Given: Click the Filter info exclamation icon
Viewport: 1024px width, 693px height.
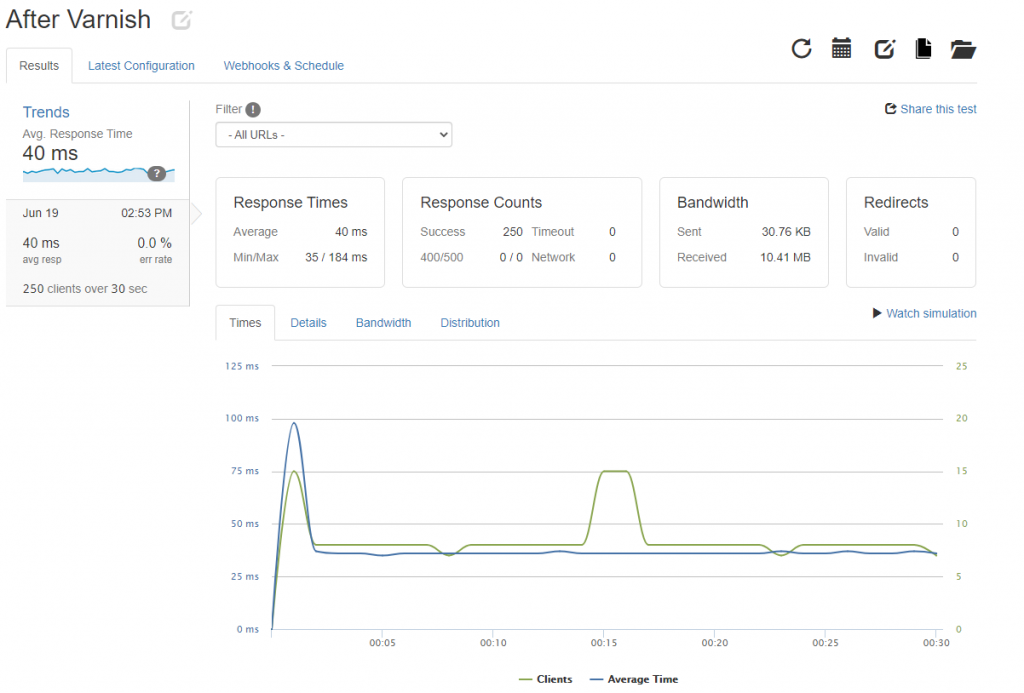Looking at the screenshot, I should 253,110.
